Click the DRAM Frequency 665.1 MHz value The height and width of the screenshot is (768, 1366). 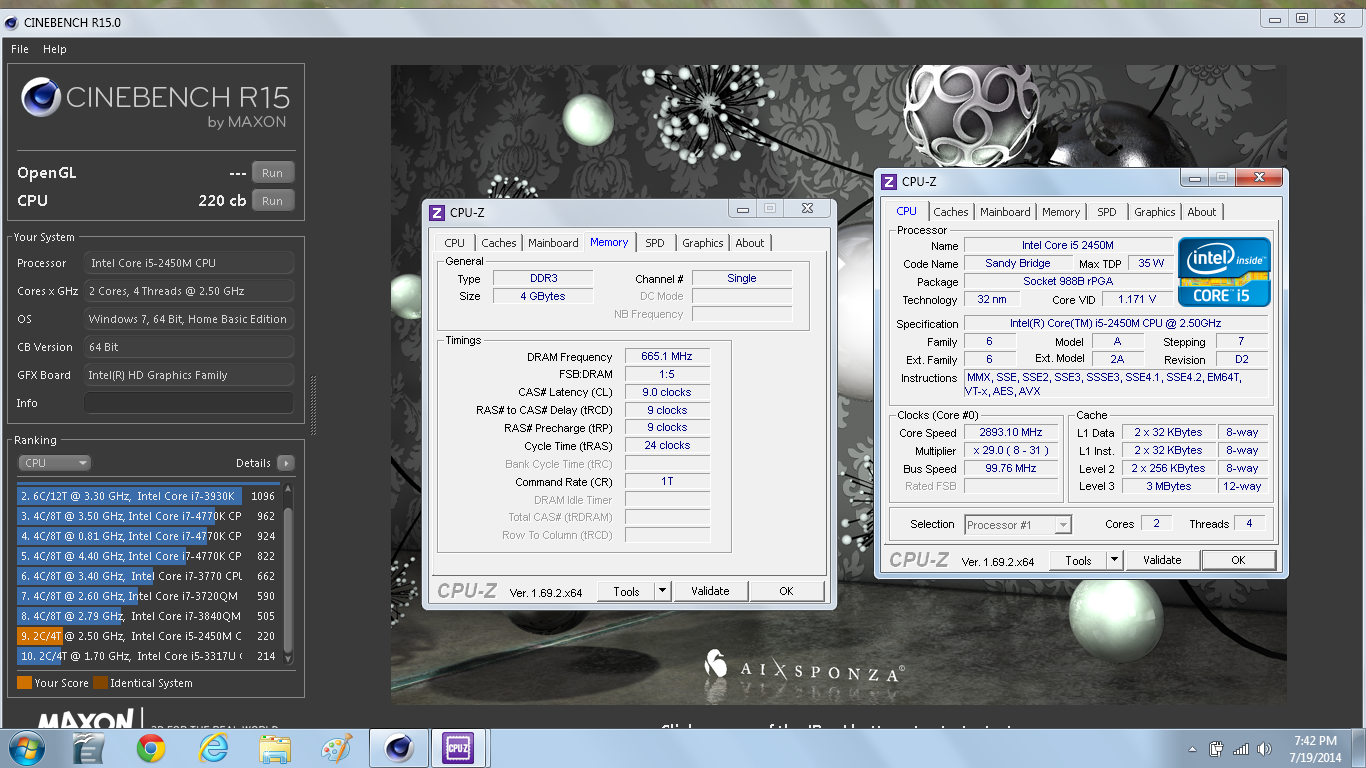[x=667, y=356]
